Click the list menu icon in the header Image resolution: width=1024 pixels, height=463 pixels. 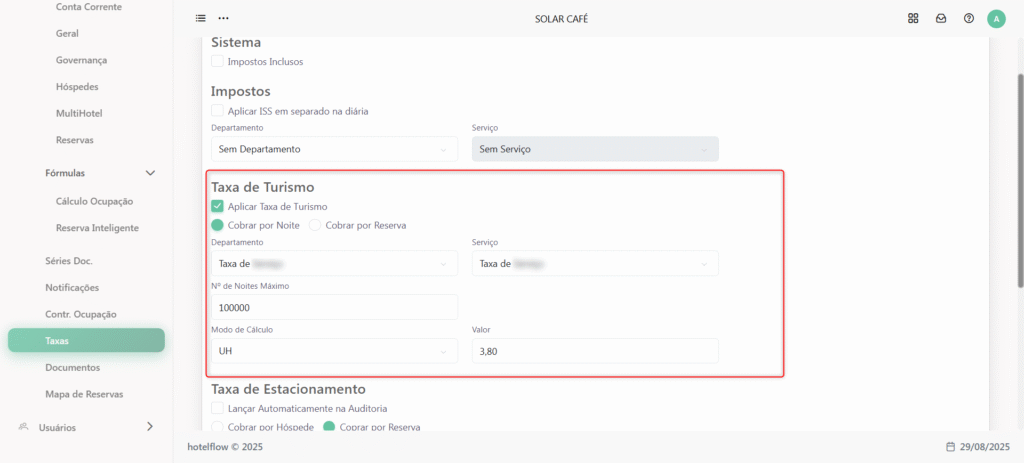200,18
